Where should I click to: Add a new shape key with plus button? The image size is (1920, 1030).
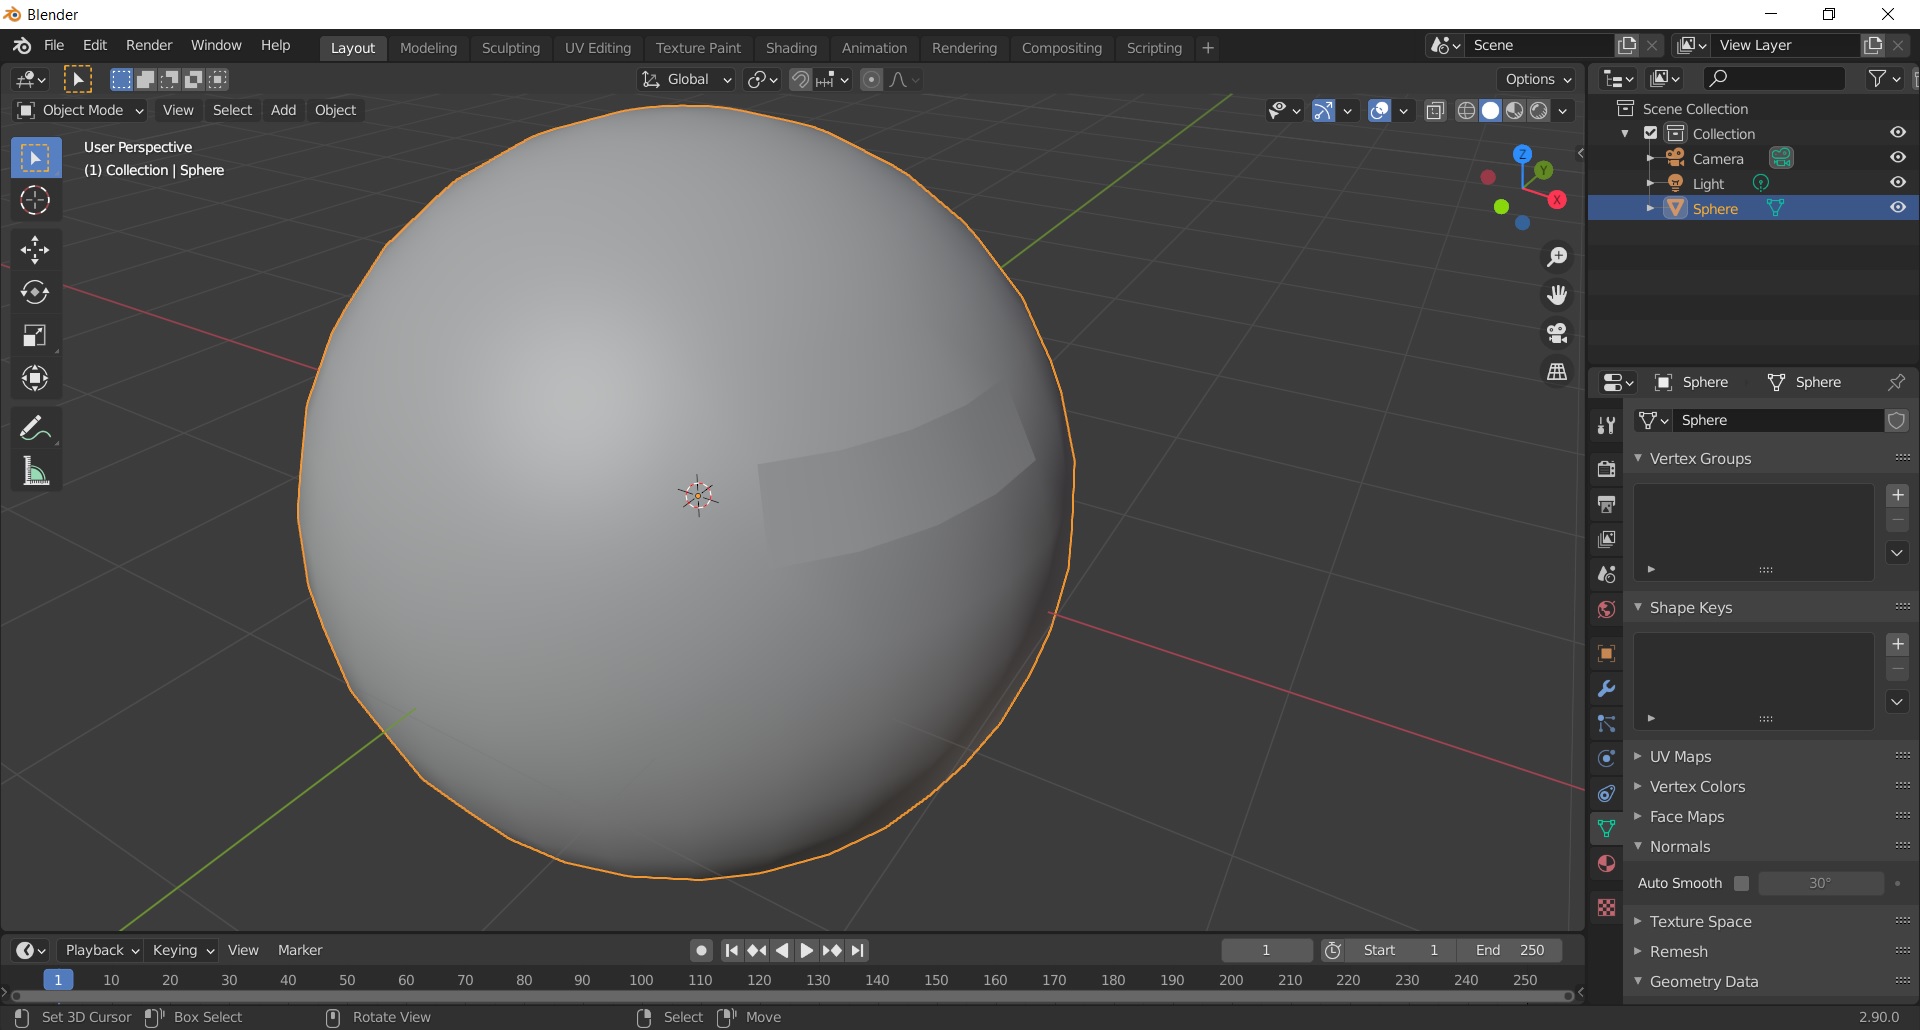point(1897,645)
